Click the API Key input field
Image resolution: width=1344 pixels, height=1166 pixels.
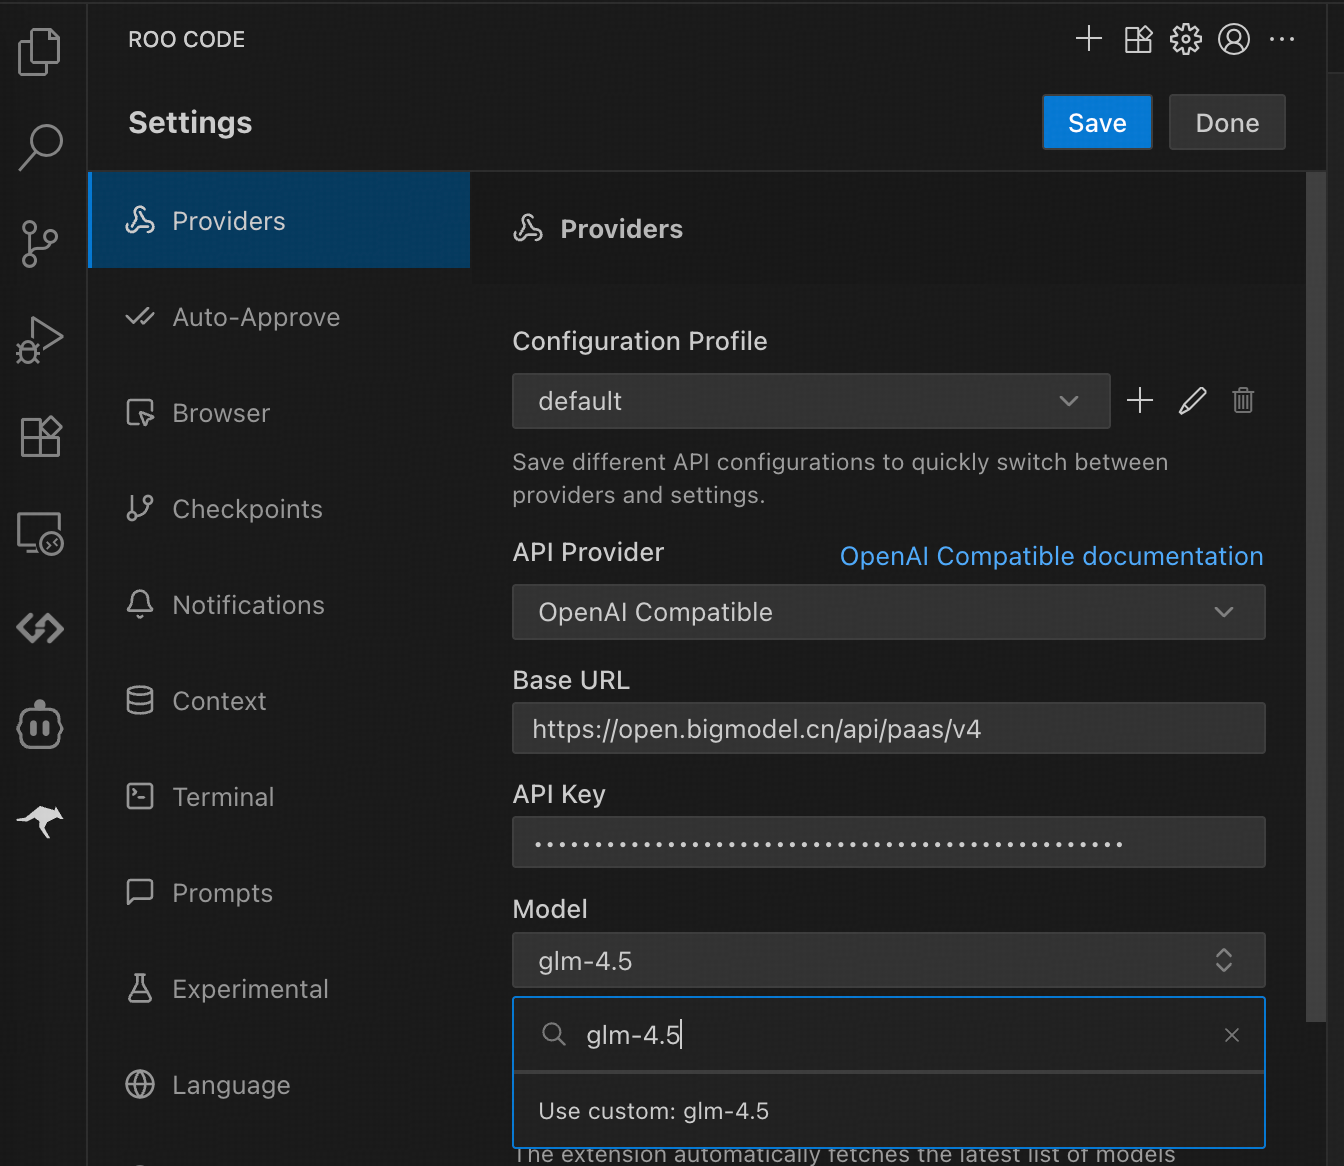(x=889, y=842)
